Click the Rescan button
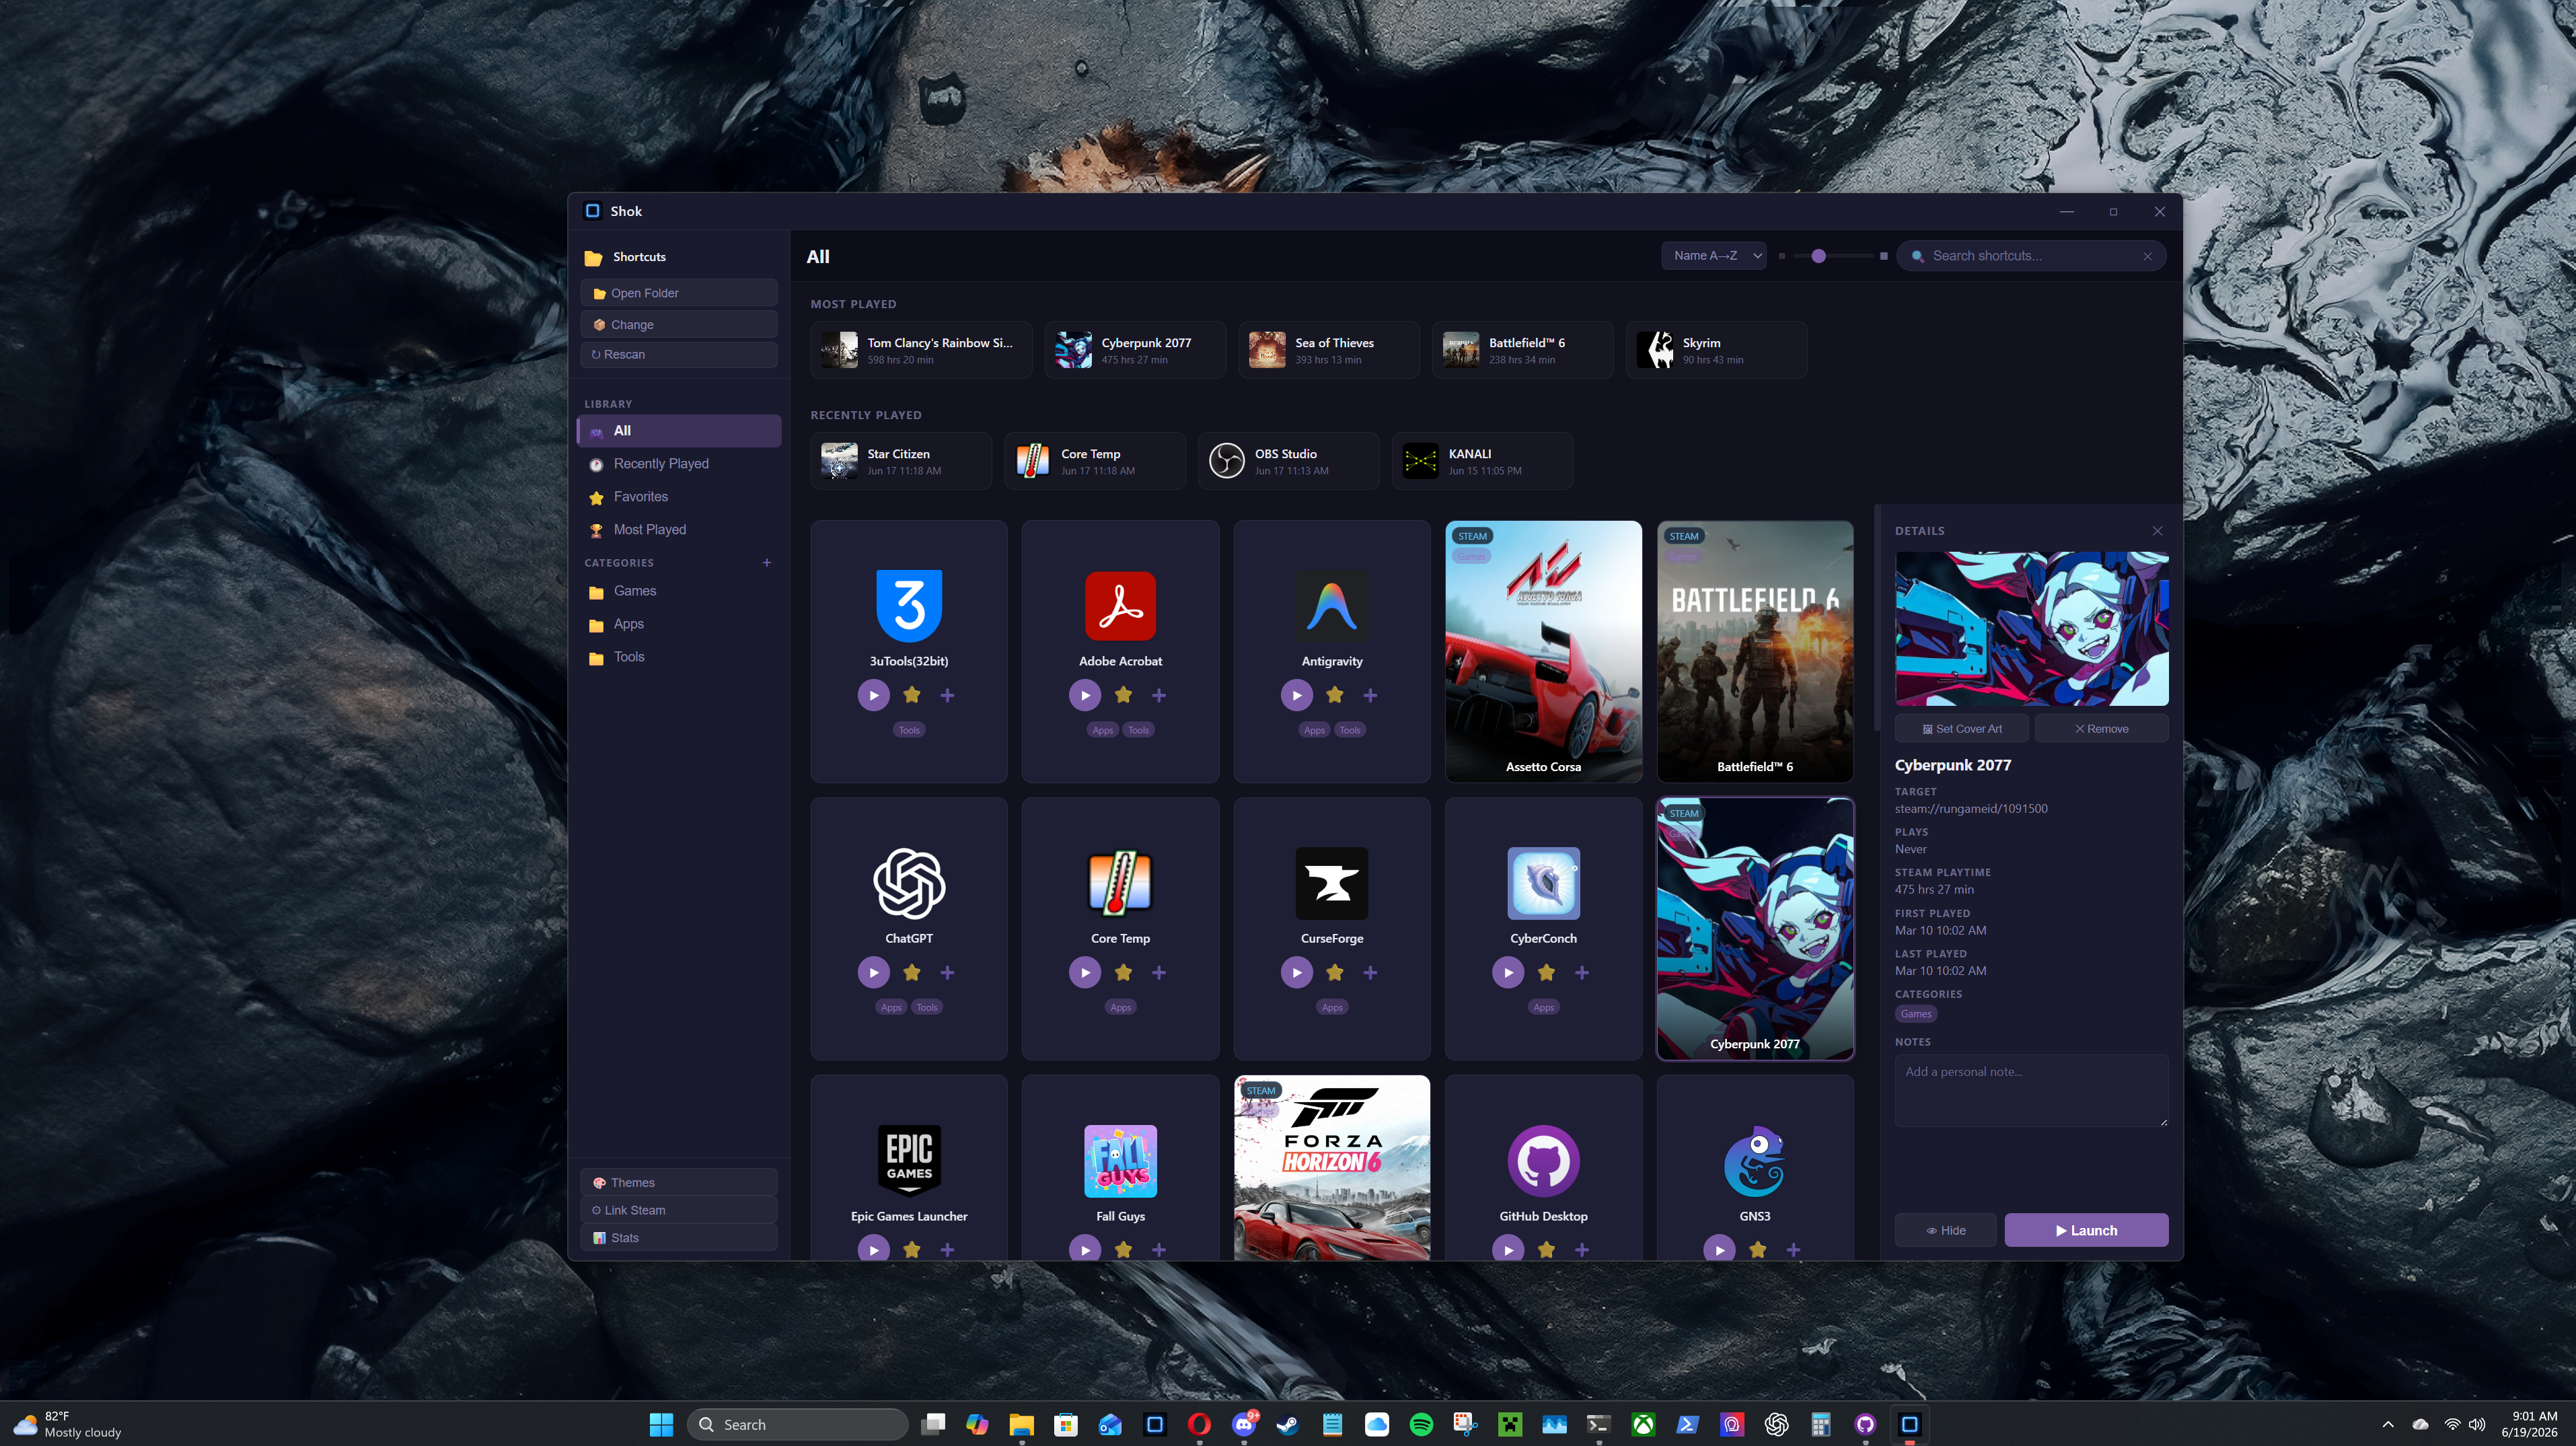Screen dimensions: 2576x1446 679,354
